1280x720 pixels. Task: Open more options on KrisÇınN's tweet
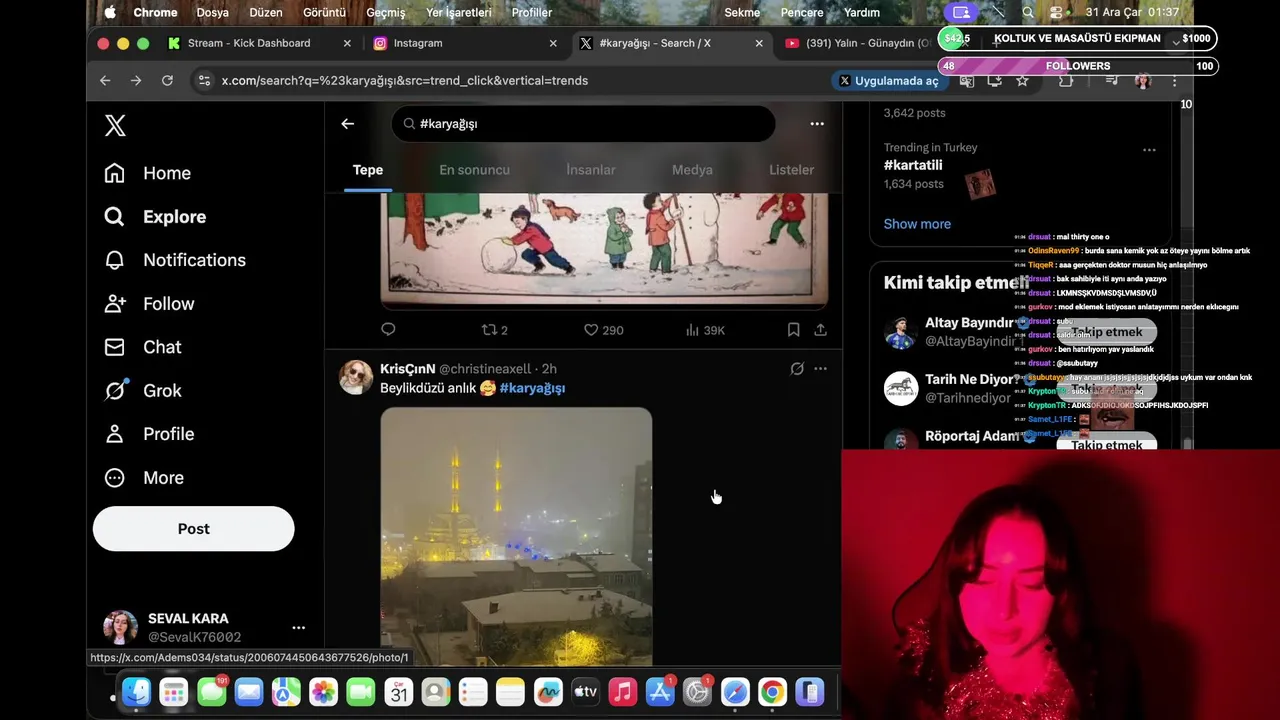point(820,369)
